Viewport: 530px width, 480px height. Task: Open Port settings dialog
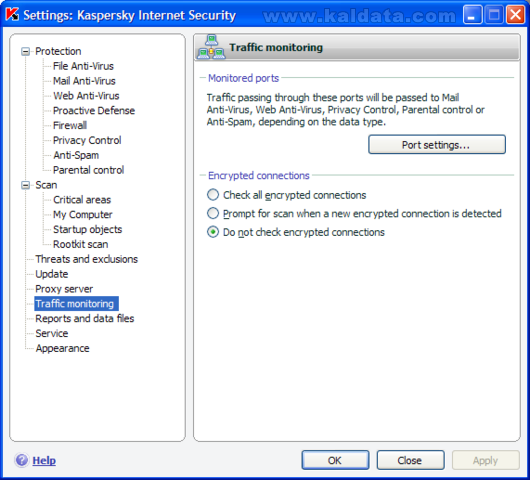(x=437, y=145)
